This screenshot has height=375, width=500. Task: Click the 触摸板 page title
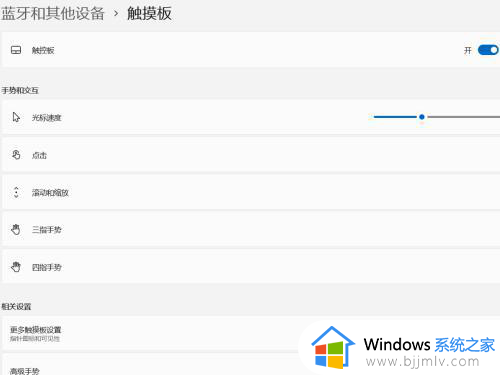click(x=149, y=14)
